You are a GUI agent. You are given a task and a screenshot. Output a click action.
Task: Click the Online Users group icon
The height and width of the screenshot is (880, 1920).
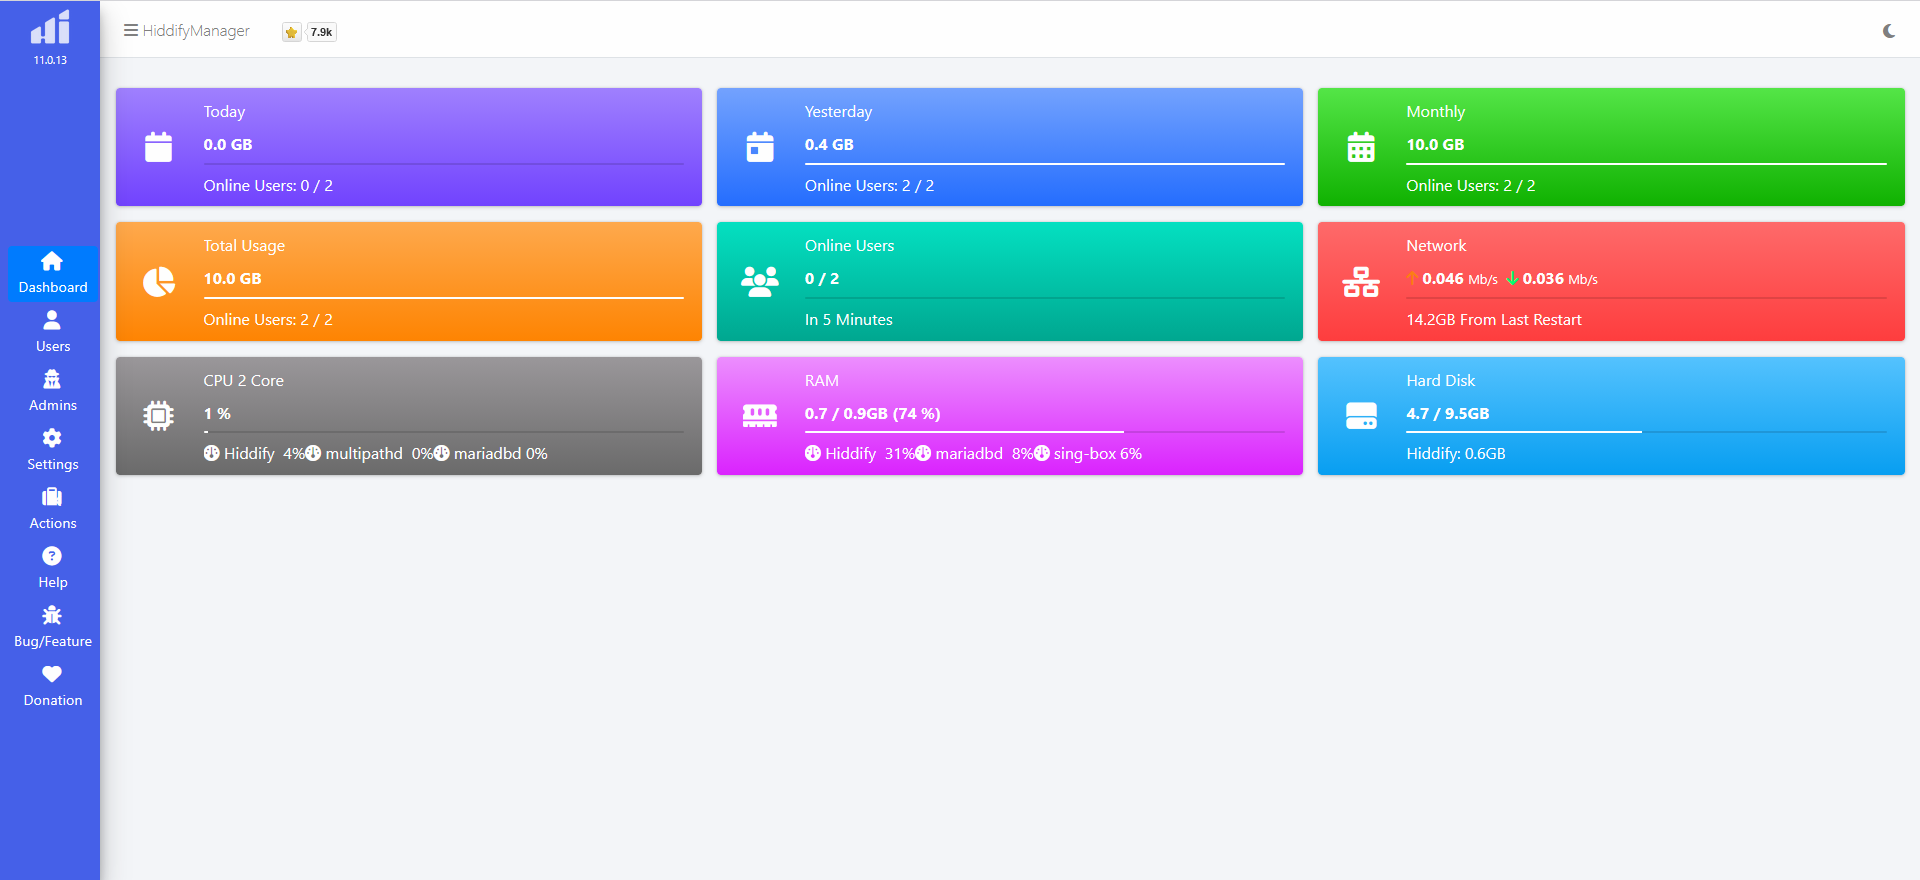click(x=760, y=282)
